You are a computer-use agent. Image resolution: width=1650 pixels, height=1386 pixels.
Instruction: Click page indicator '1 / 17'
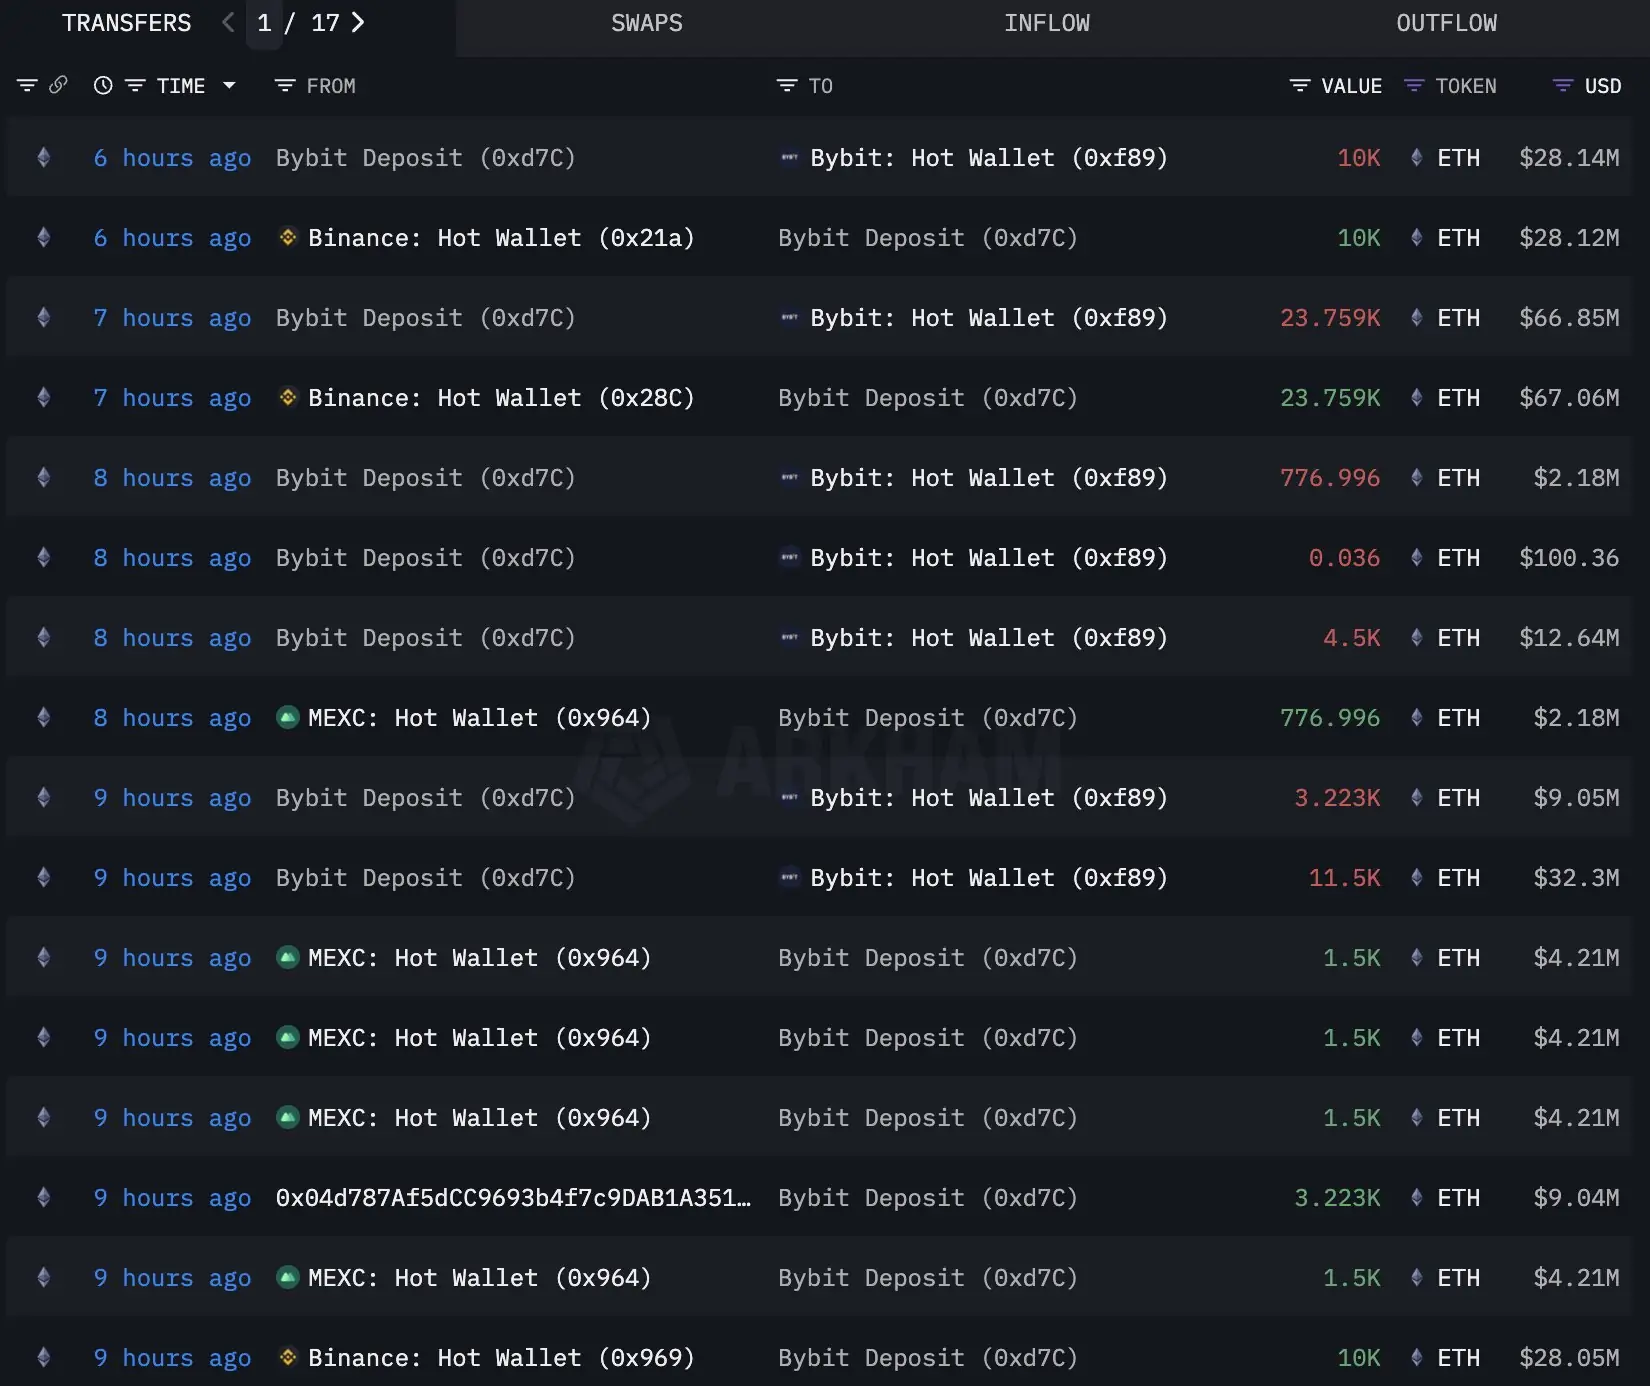click(298, 23)
